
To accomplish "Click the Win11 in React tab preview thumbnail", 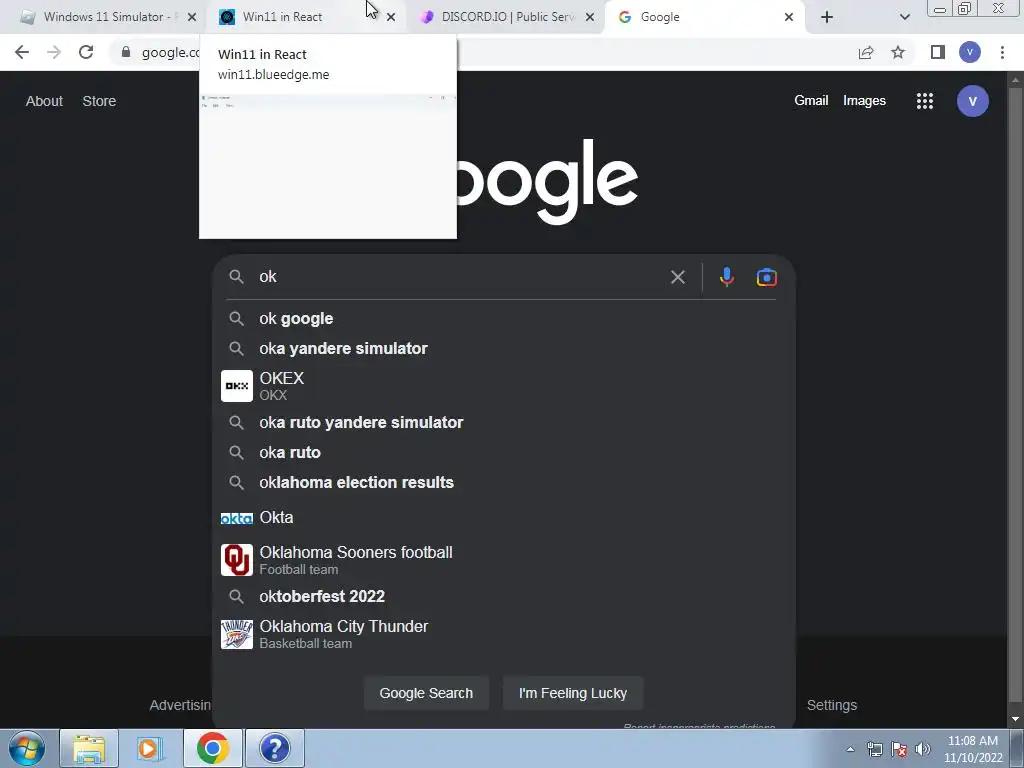I will pos(328,167).
